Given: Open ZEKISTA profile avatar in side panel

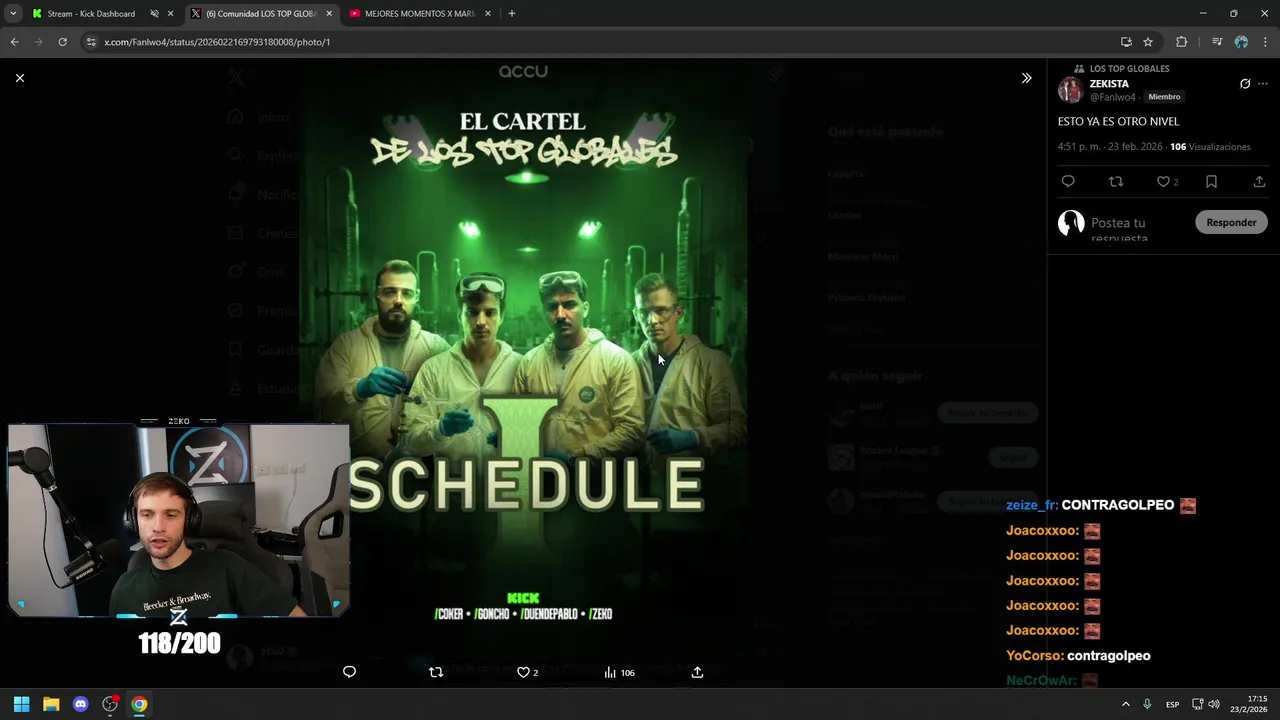Looking at the screenshot, I should coord(1070,90).
